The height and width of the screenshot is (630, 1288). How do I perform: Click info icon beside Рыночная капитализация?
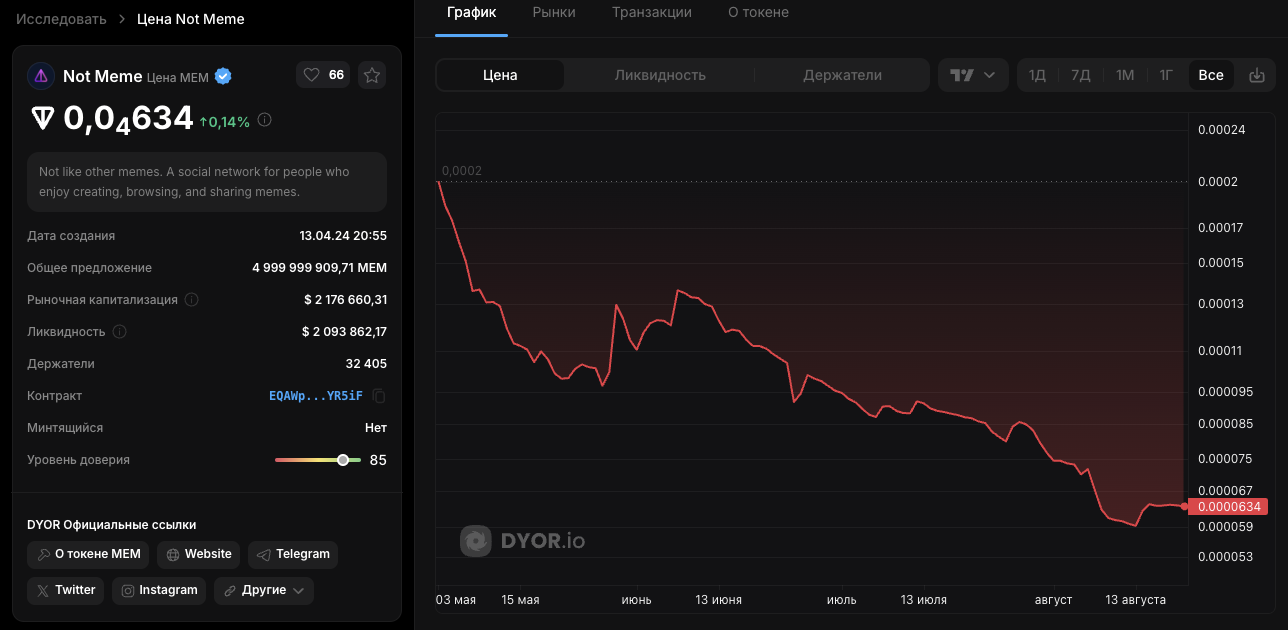pyautogui.click(x=192, y=300)
